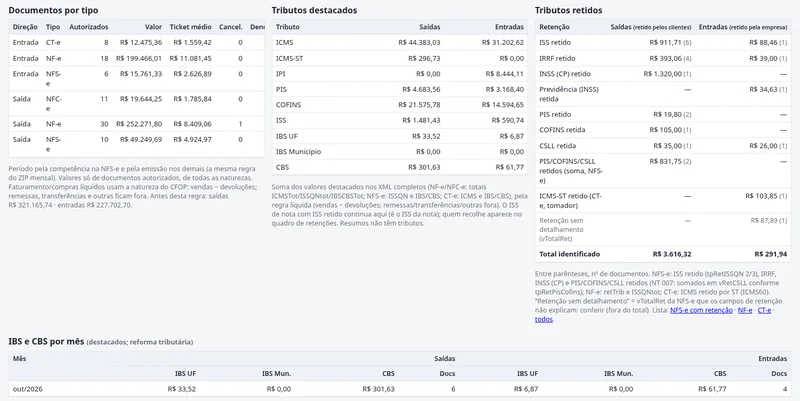The image size is (800, 401).
Task: Select IRRF retido saídas 'R$ 393,06'
Action: (665, 58)
